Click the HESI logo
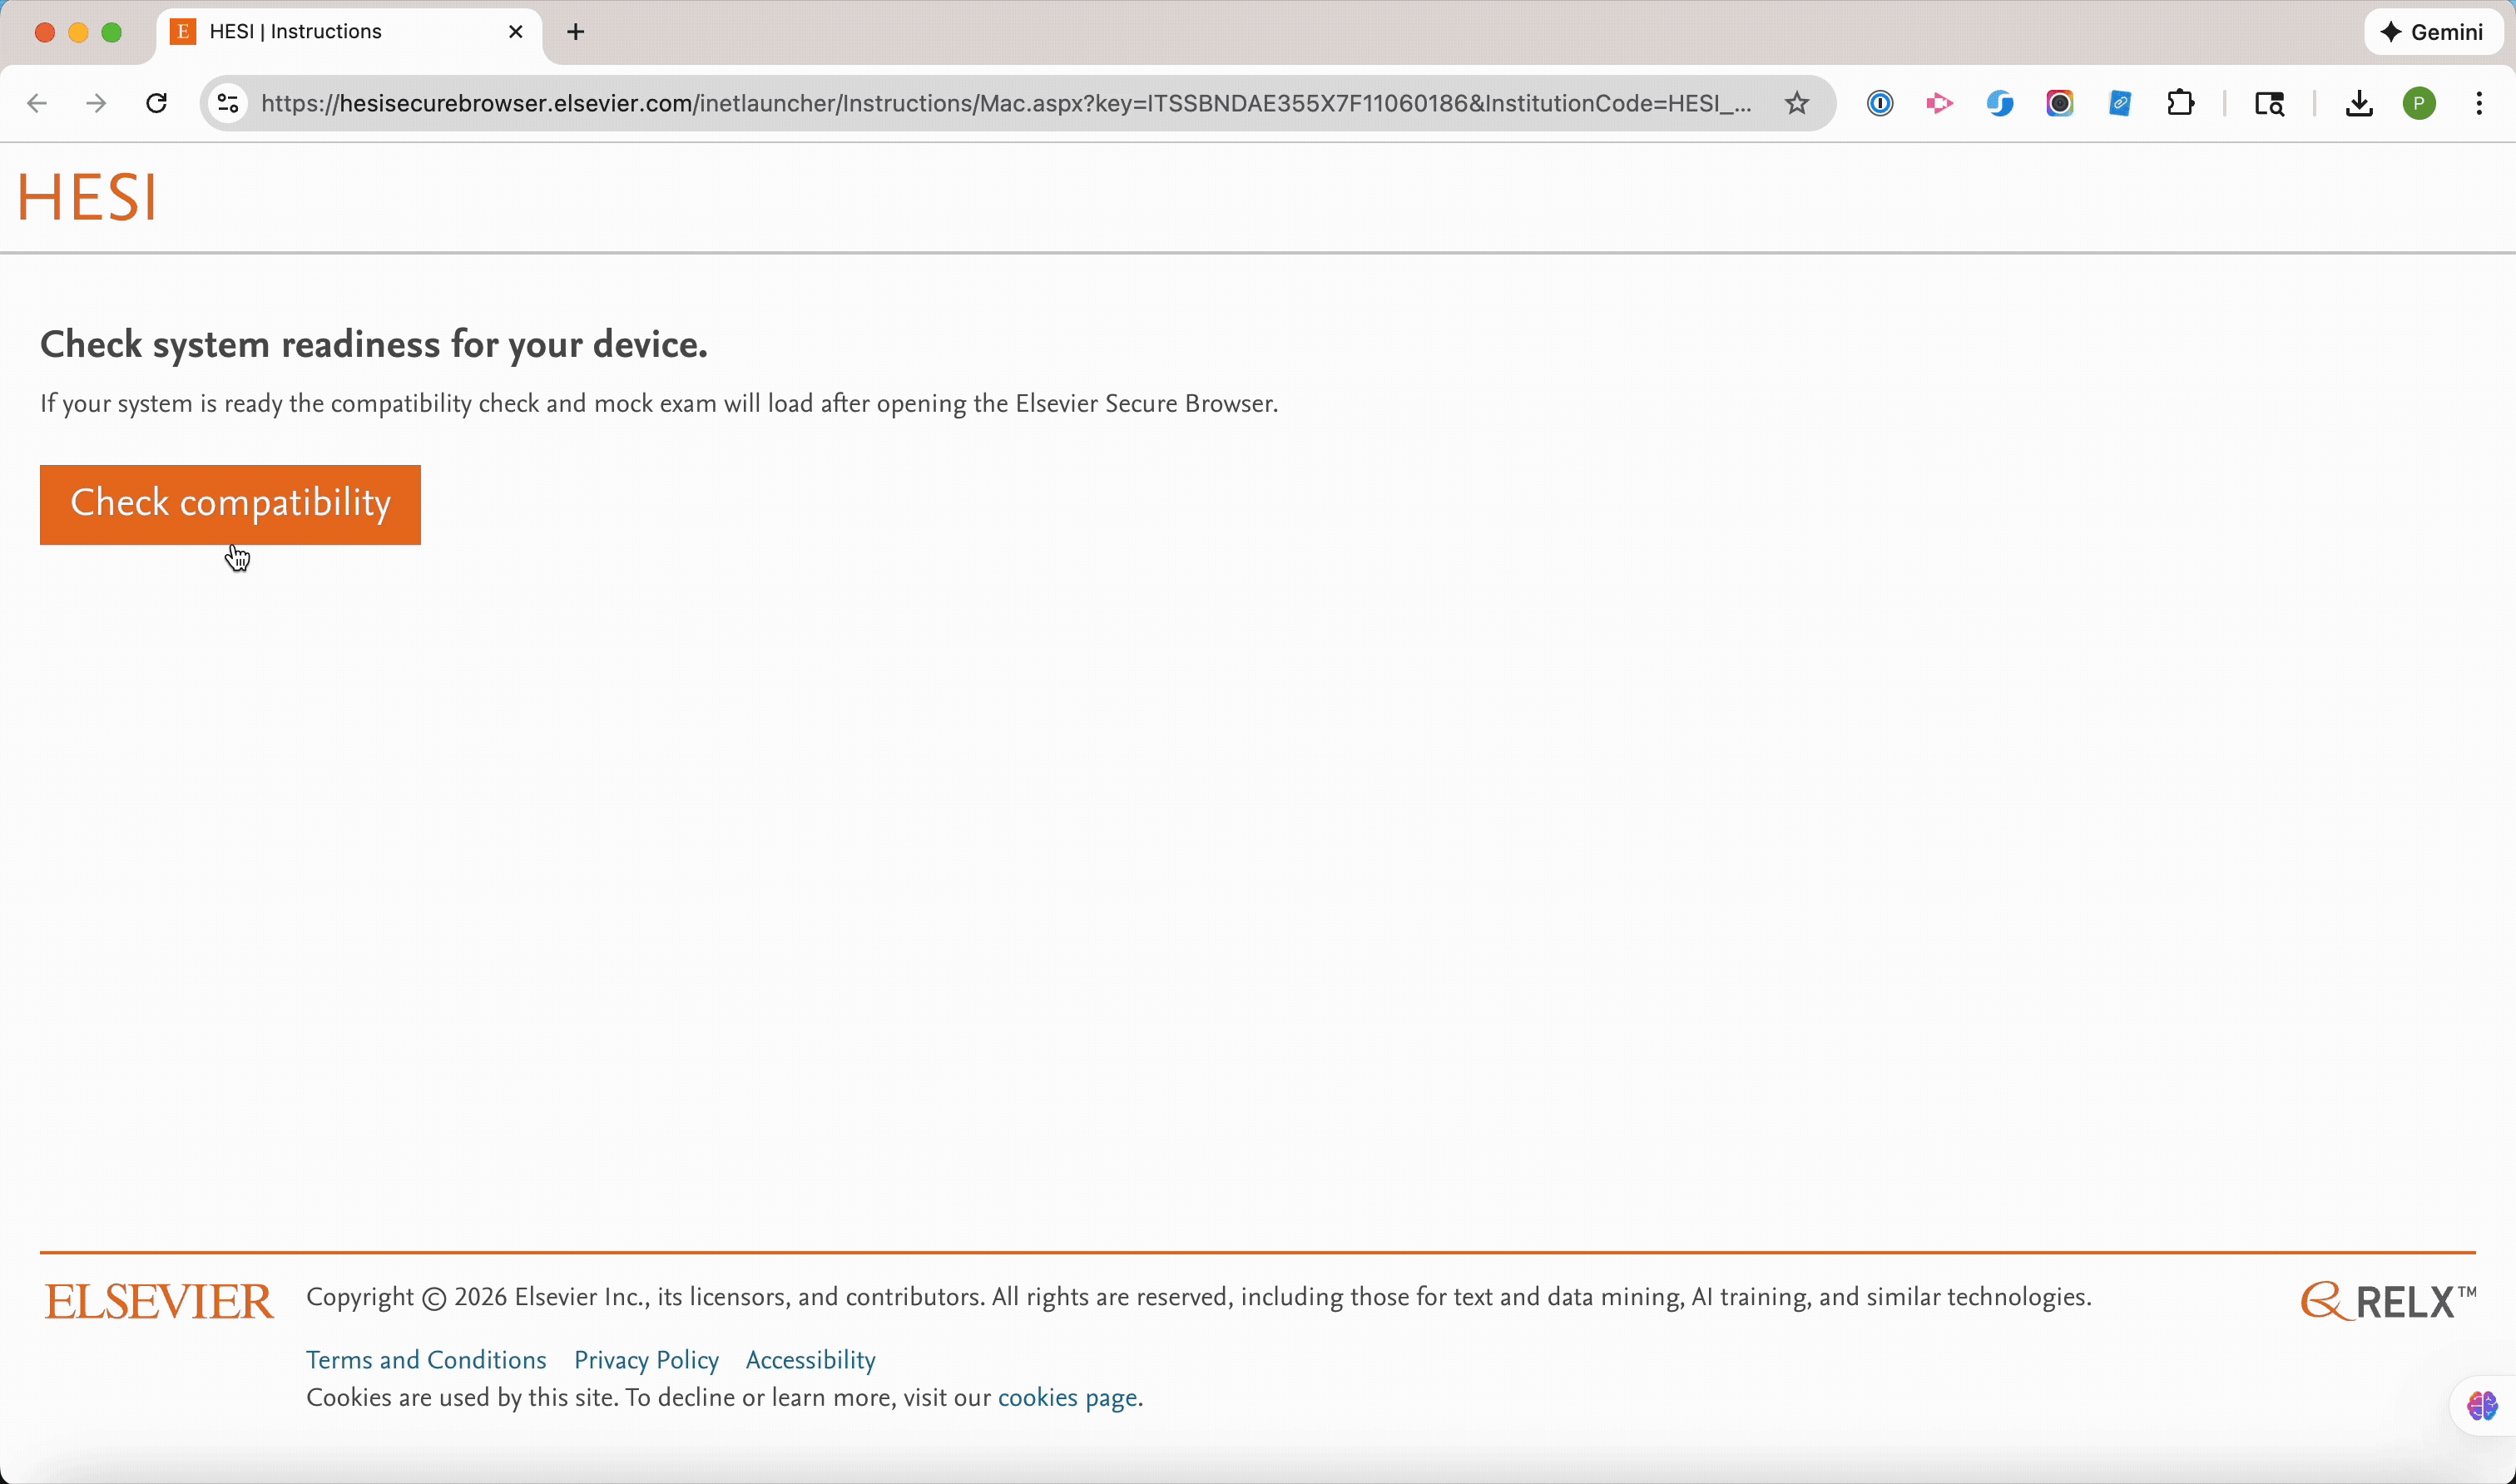Image resolution: width=2516 pixels, height=1484 pixels. click(88, 196)
